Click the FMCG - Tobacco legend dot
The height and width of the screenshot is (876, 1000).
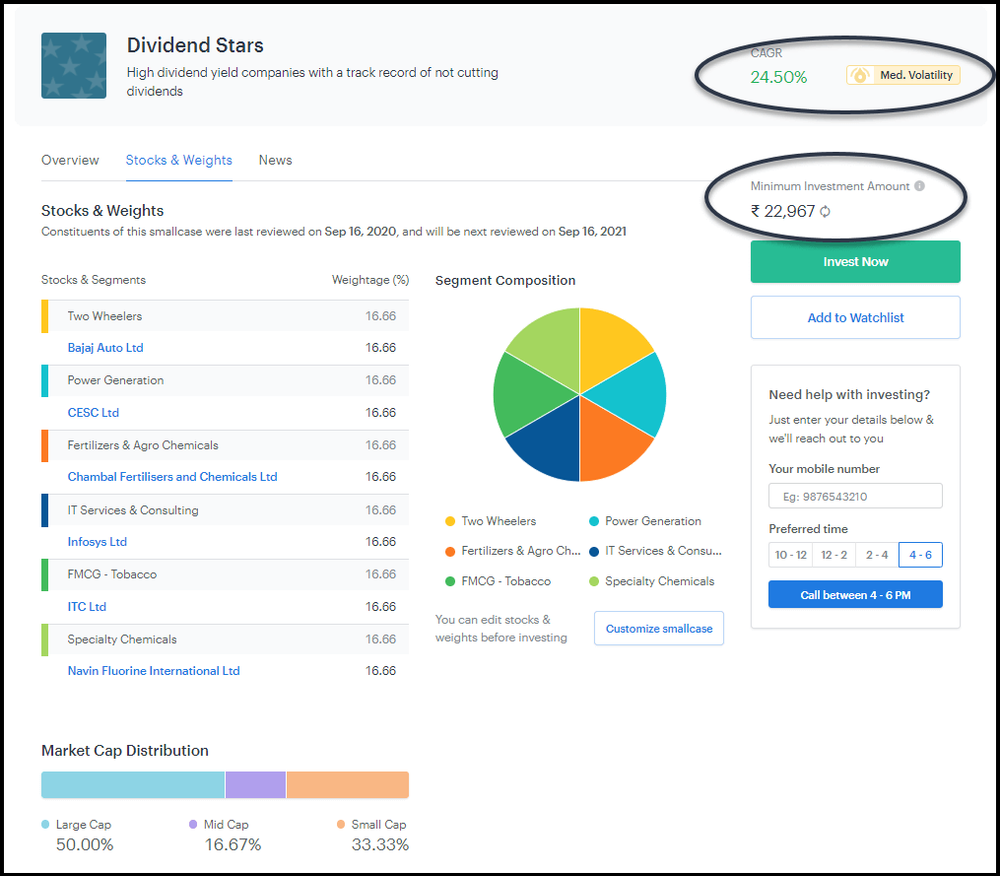point(451,581)
